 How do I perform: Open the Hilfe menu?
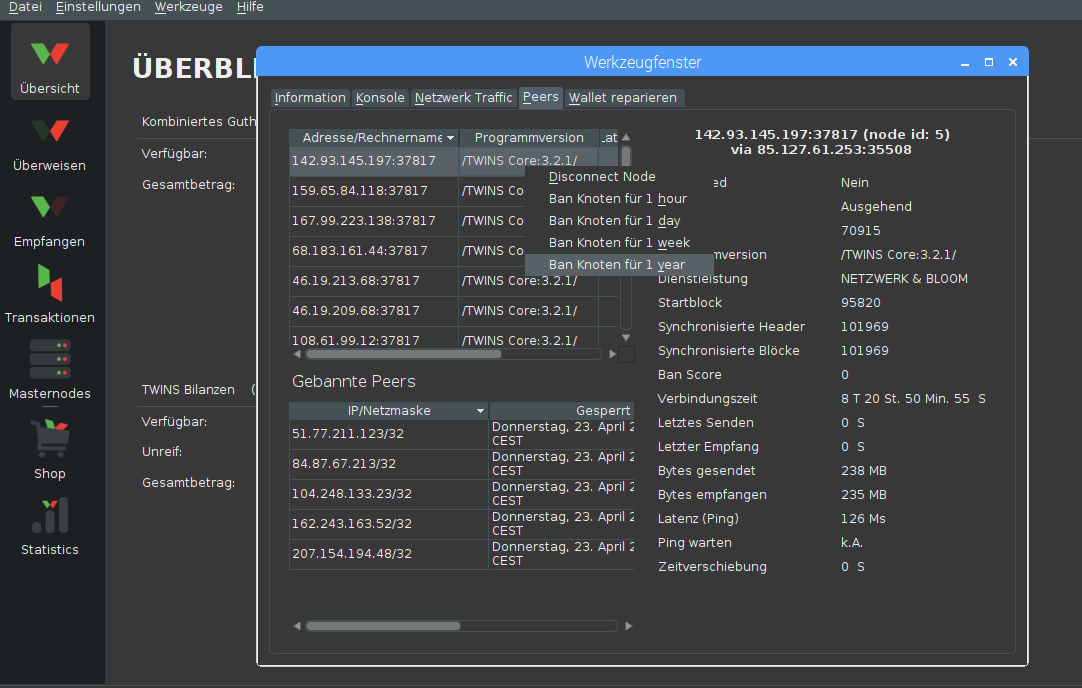point(250,7)
